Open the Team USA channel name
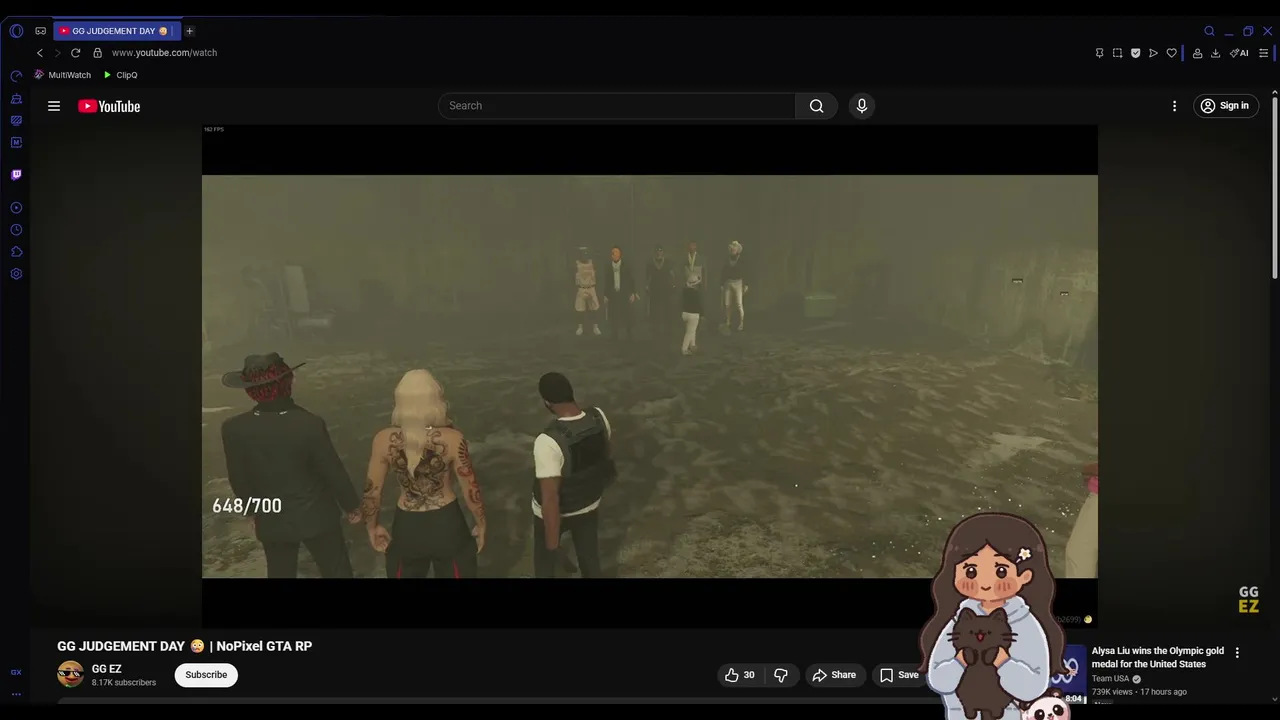 pos(1110,679)
